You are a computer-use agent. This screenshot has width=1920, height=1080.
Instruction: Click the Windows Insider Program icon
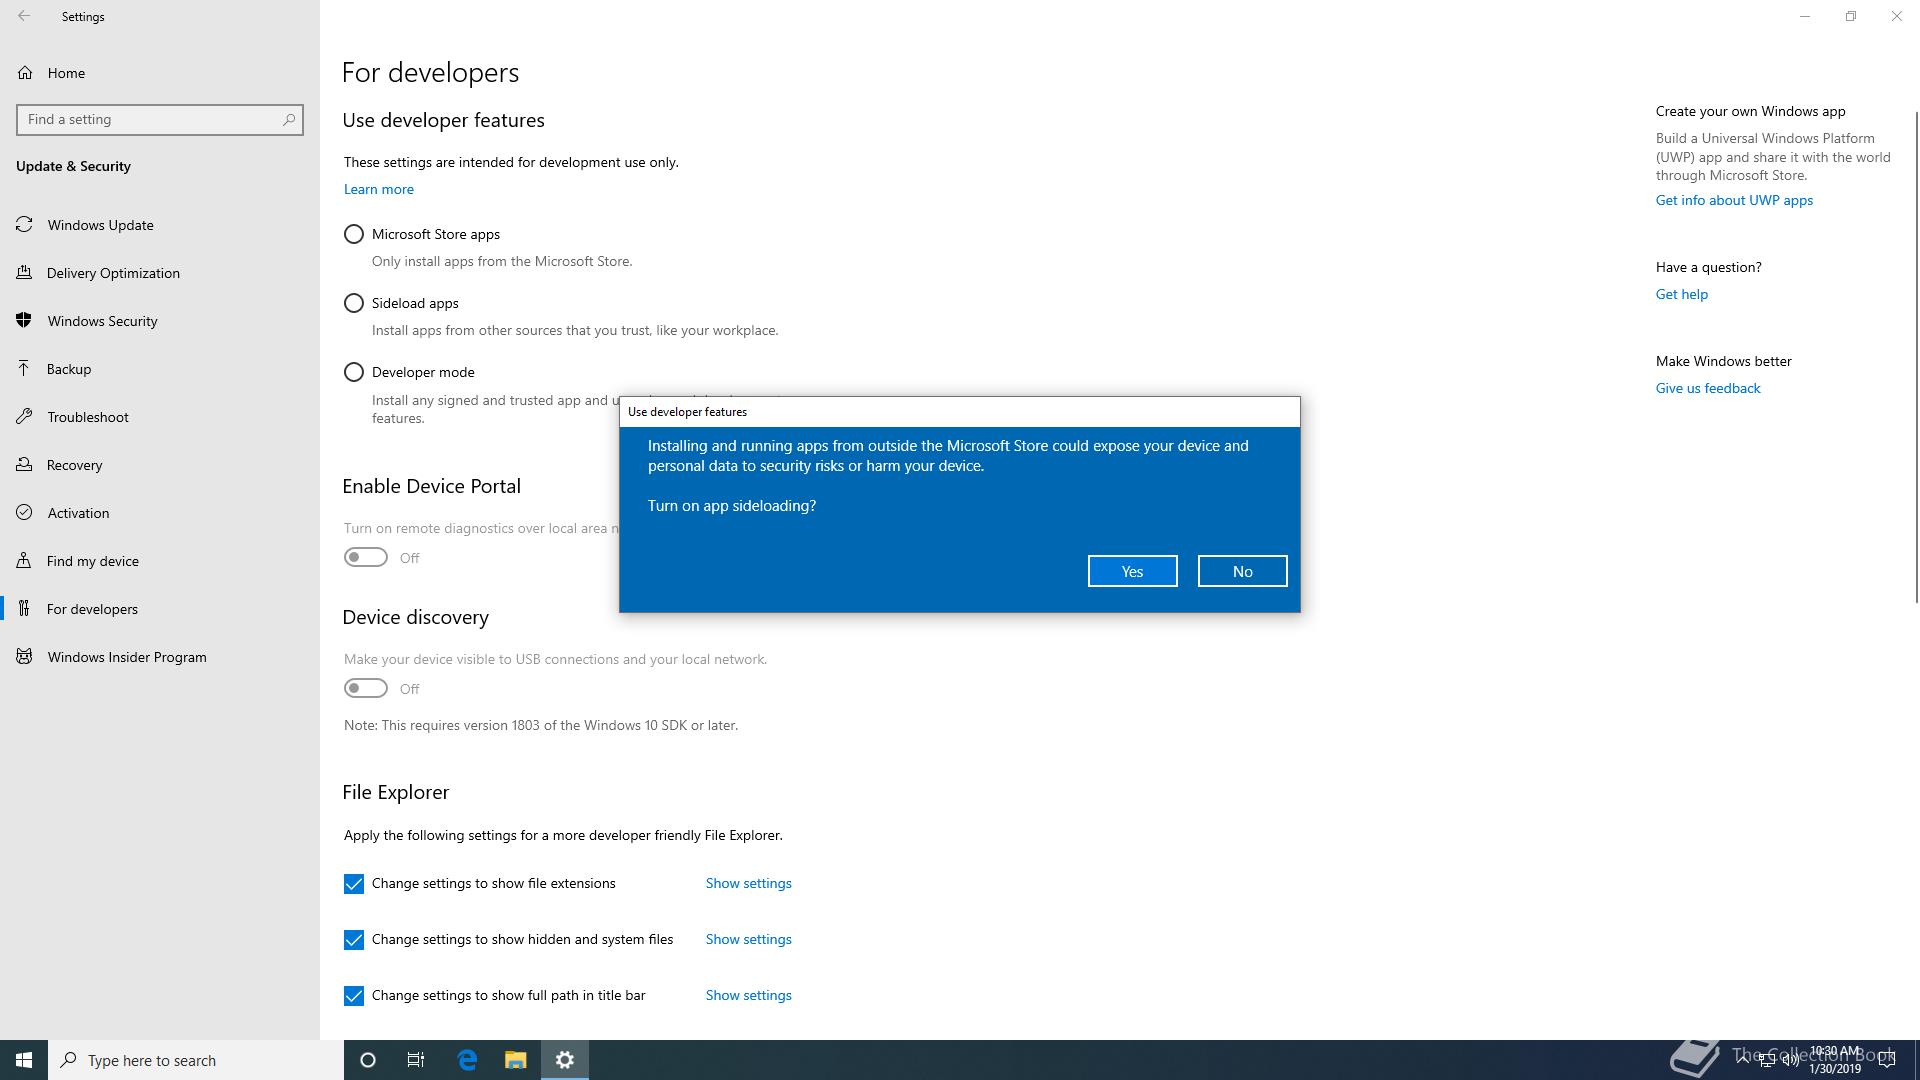24,657
